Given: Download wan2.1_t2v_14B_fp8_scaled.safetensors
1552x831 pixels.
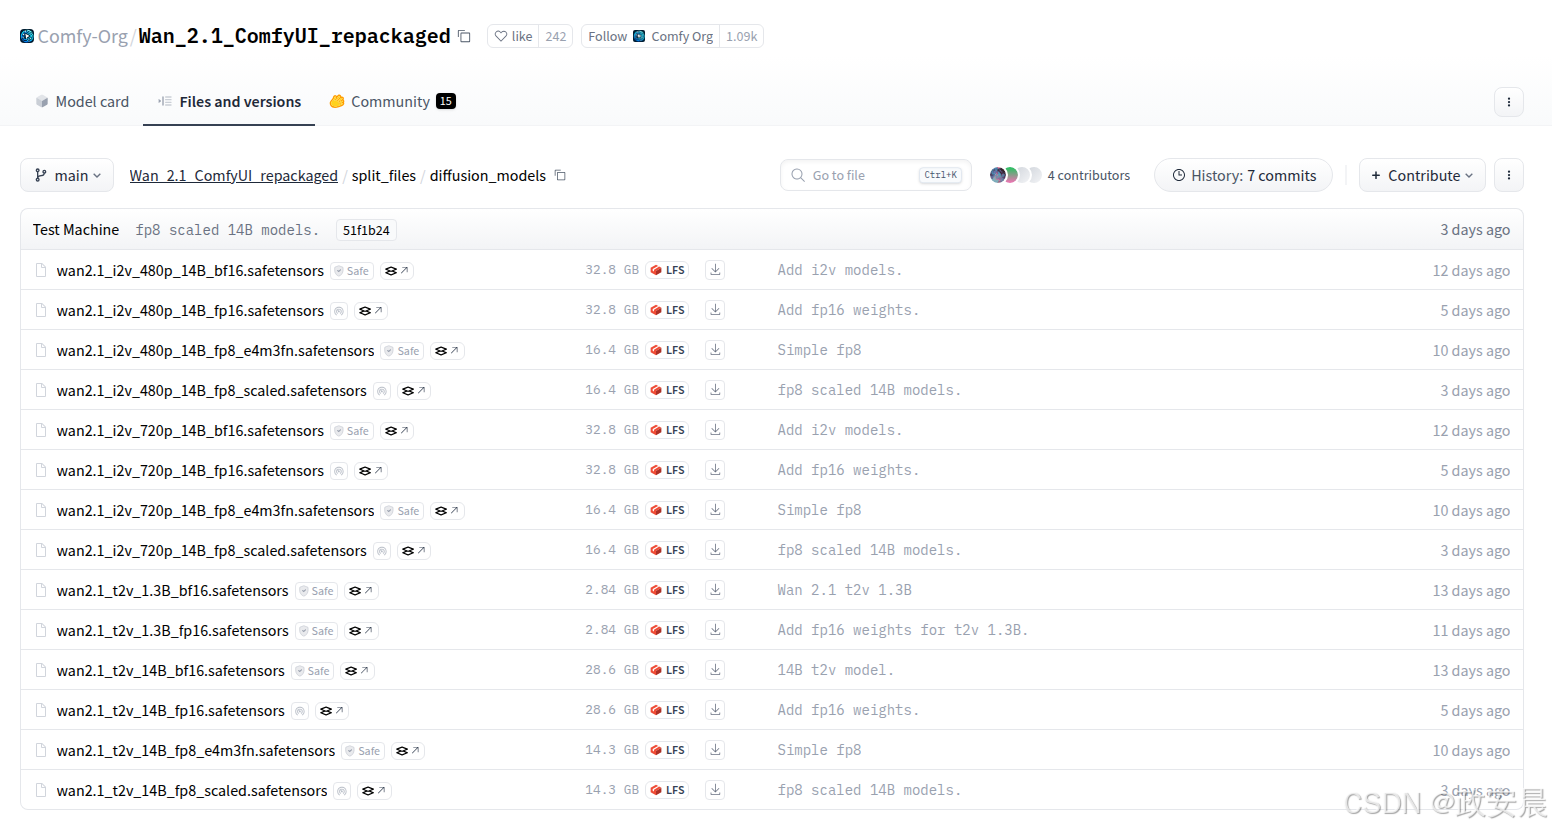Looking at the screenshot, I should point(715,790).
